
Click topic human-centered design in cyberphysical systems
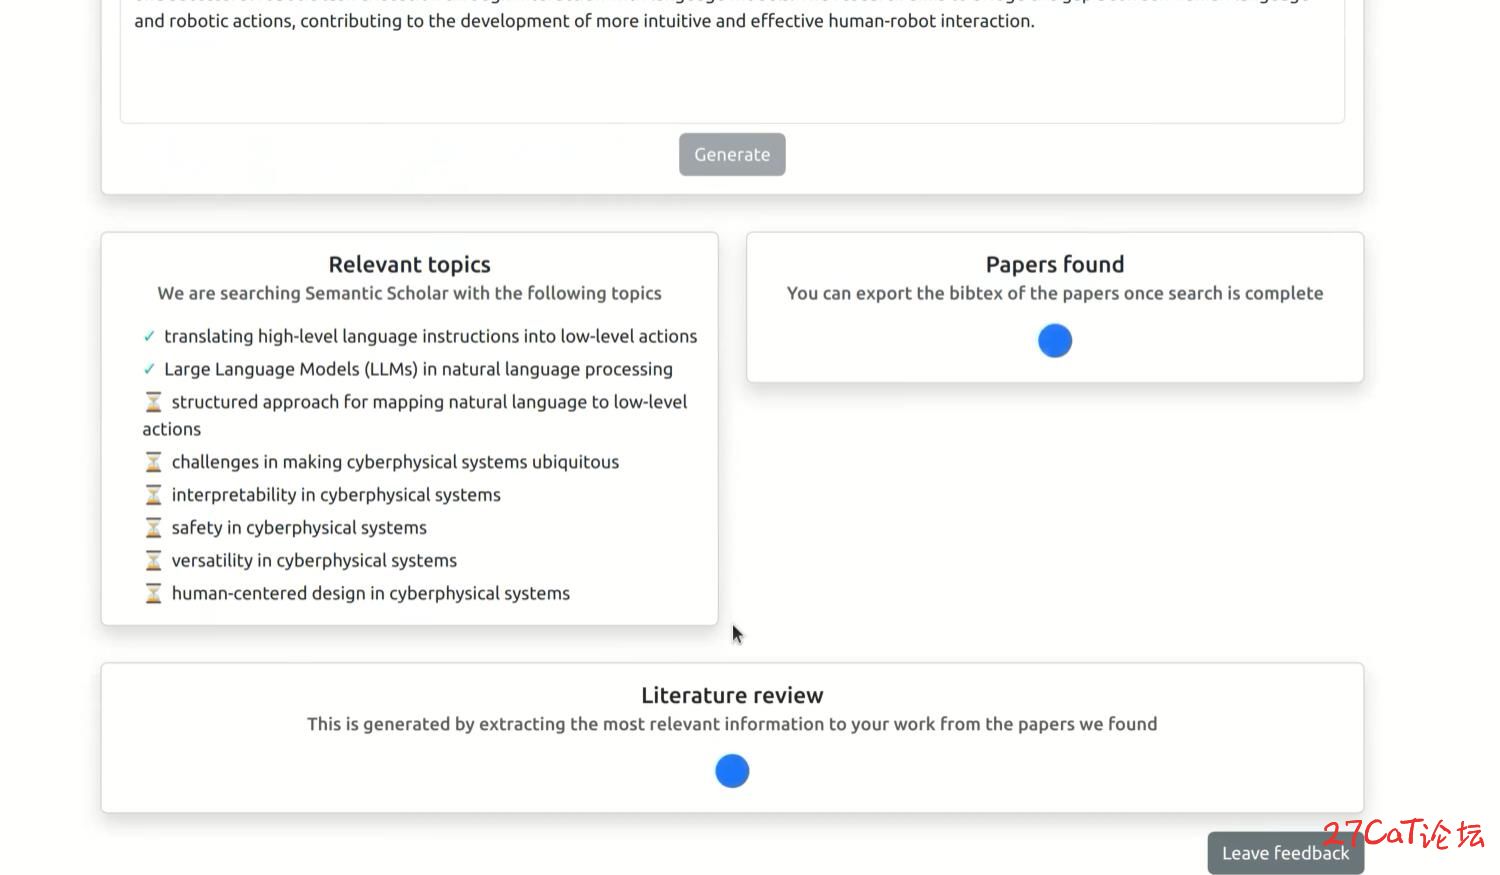click(371, 594)
